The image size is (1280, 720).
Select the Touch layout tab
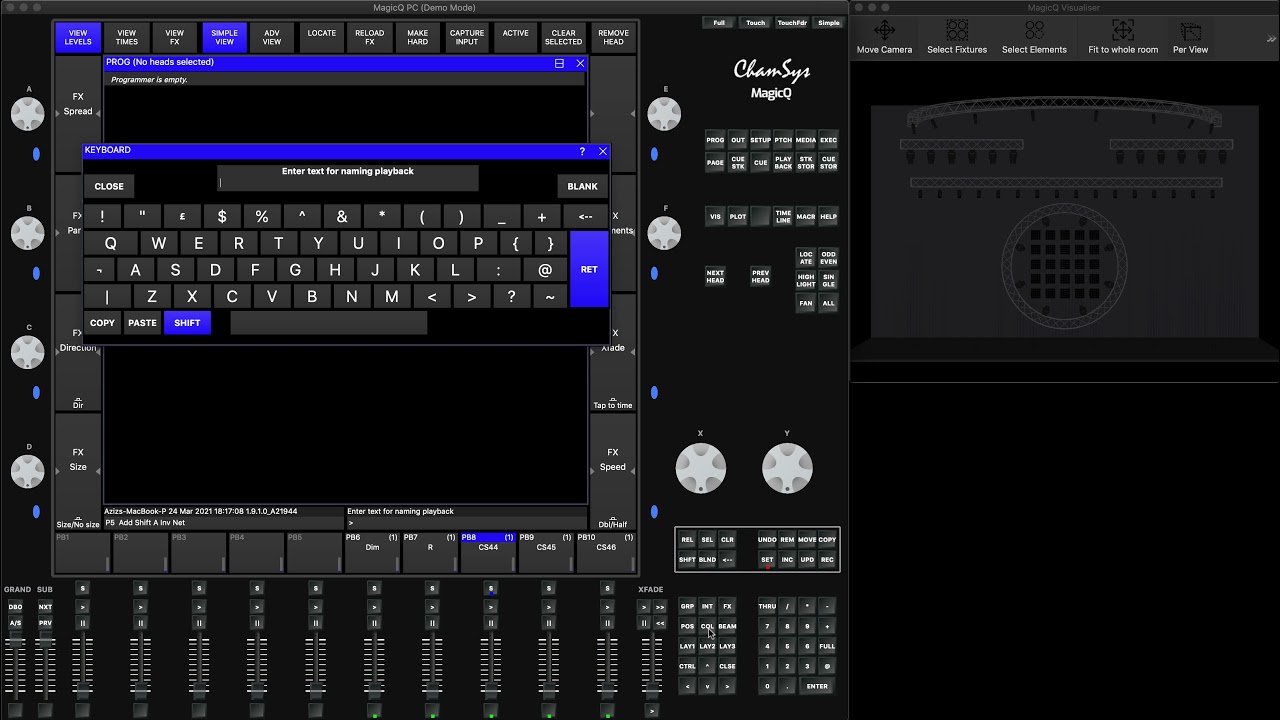tap(756, 22)
